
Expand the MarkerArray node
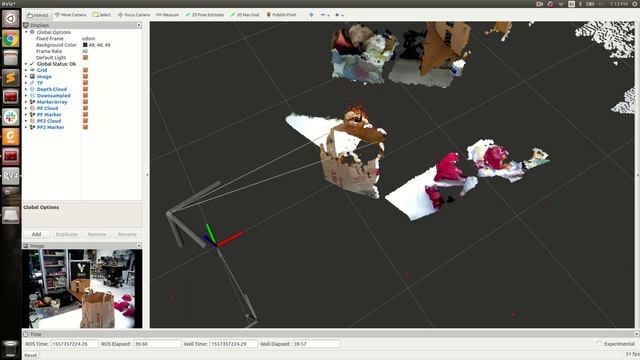26,102
